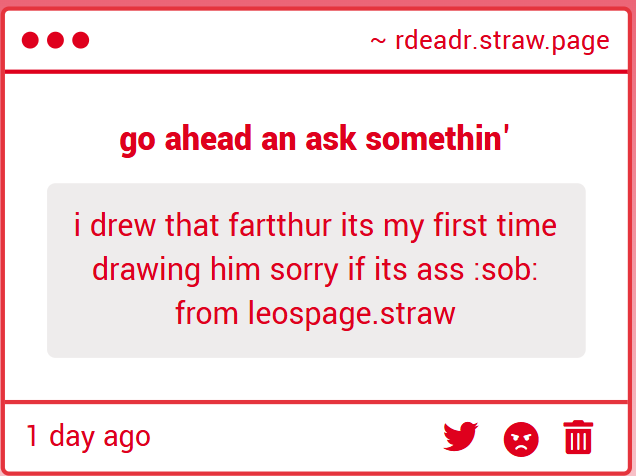636x476 pixels.
Task: Click the "go ahead an ask somethin'" heading
Action: pos(315,139)
